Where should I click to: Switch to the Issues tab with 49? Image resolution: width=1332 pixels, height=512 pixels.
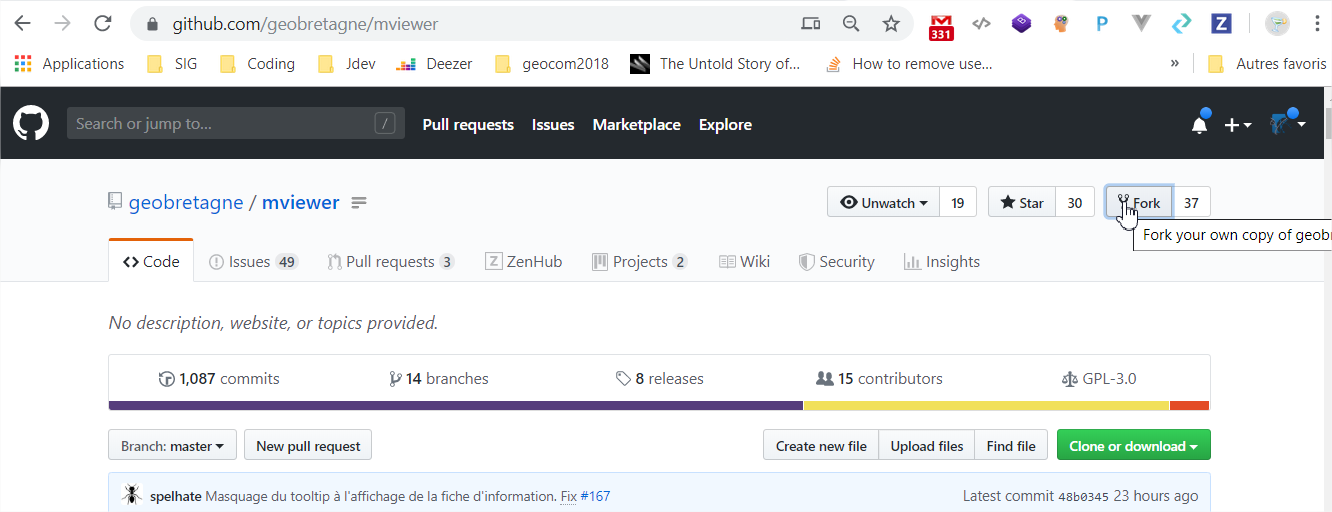tap(253, 262)
